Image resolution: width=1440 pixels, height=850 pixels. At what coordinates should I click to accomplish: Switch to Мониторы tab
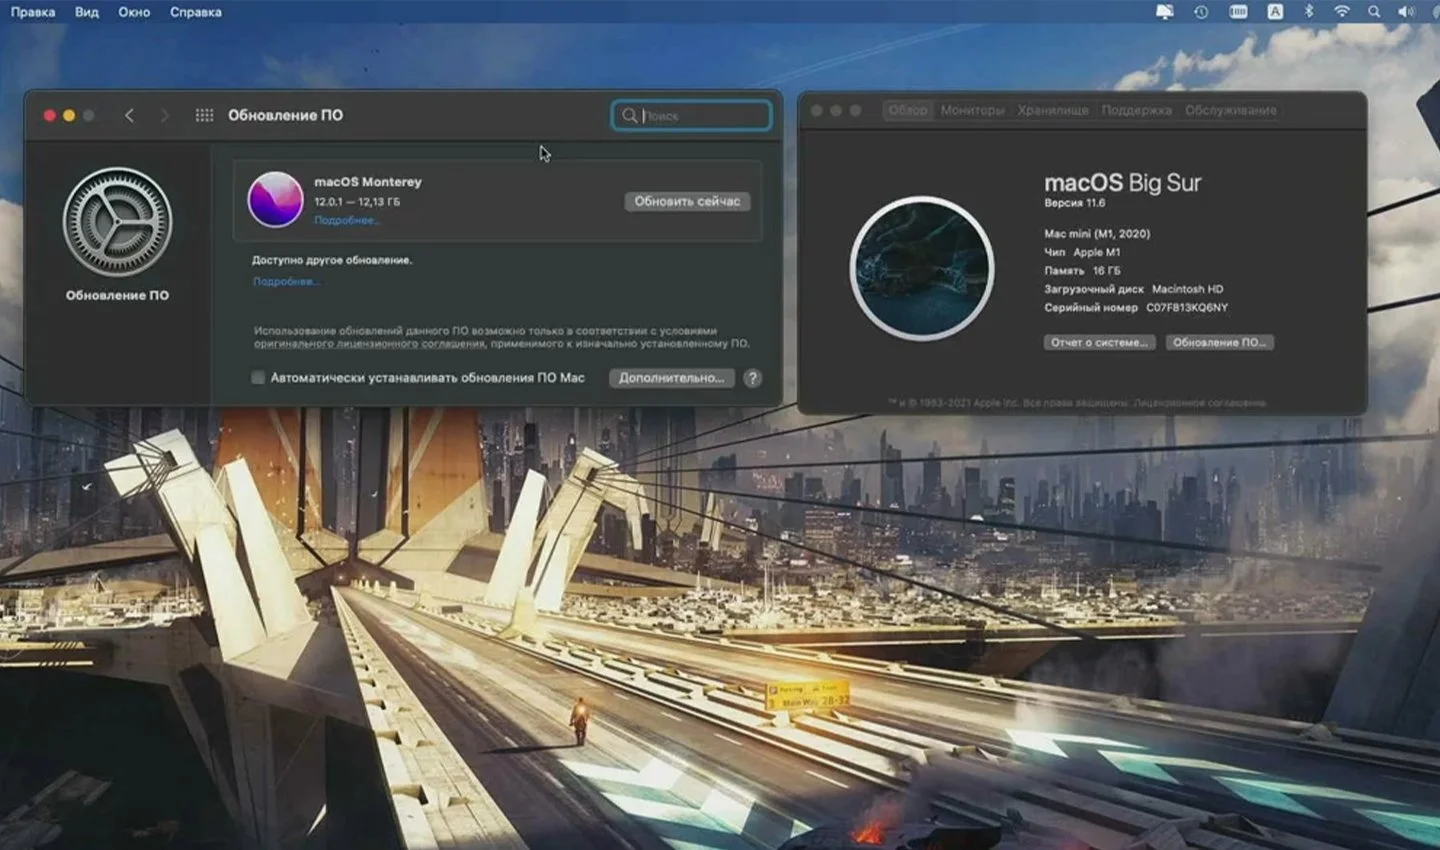972,110
